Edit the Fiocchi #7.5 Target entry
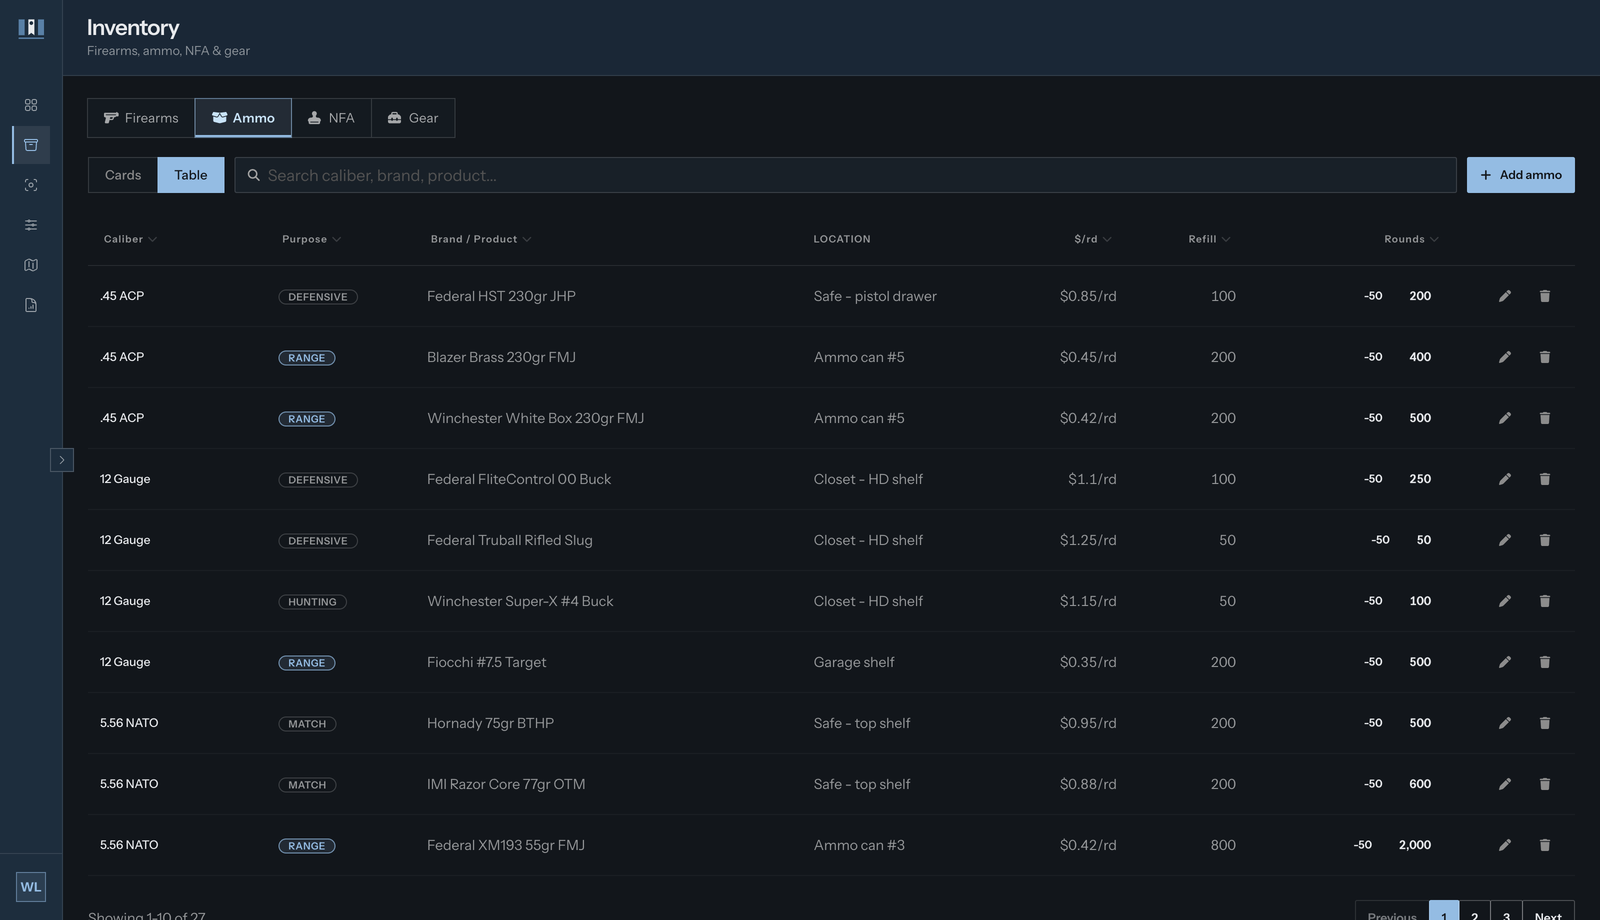The image size is (1600, 920). click(1505, 662)
